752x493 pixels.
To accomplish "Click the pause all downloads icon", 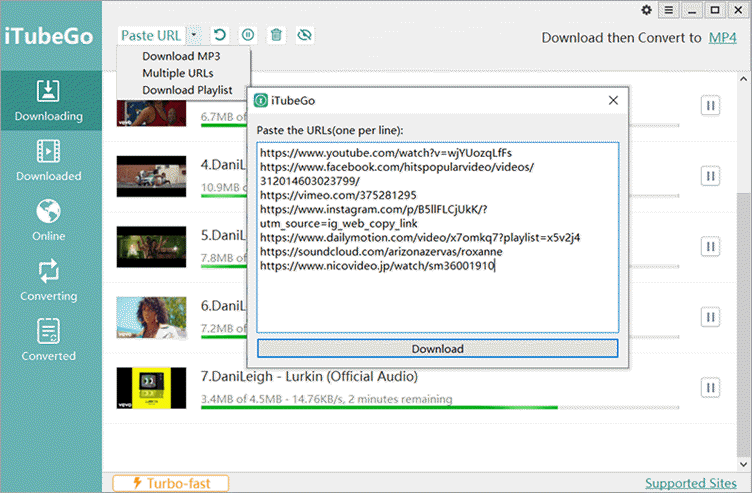I will [x=248, y=35].
